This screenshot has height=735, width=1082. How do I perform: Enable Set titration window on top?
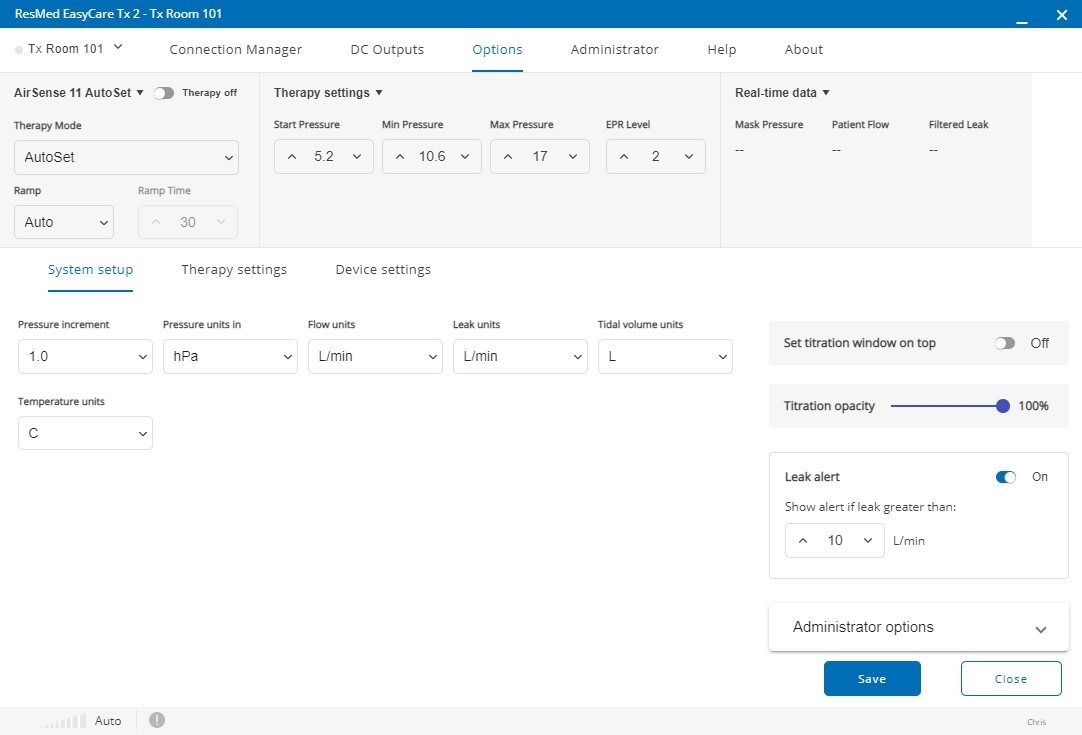click(x=1005, y=343)
